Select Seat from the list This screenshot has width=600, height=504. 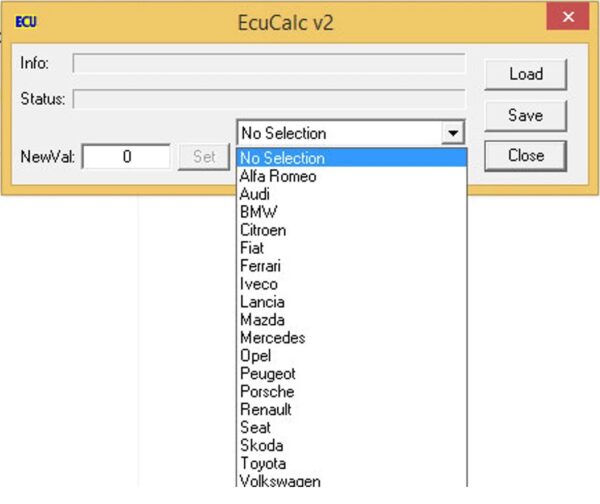[352, 428]
